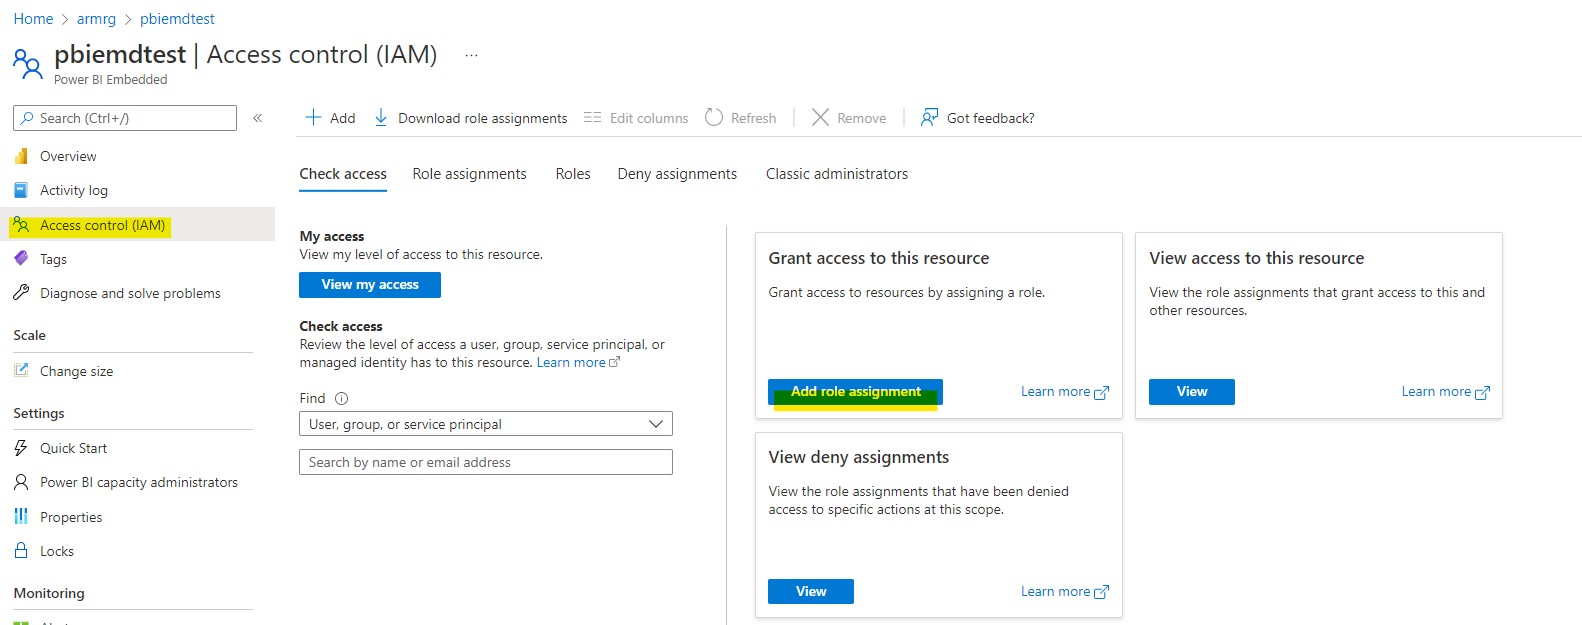The width and height of the screenshot is (1582, 625).
Task: Open the ellipsis more options next to title
Action: point(472,56)
